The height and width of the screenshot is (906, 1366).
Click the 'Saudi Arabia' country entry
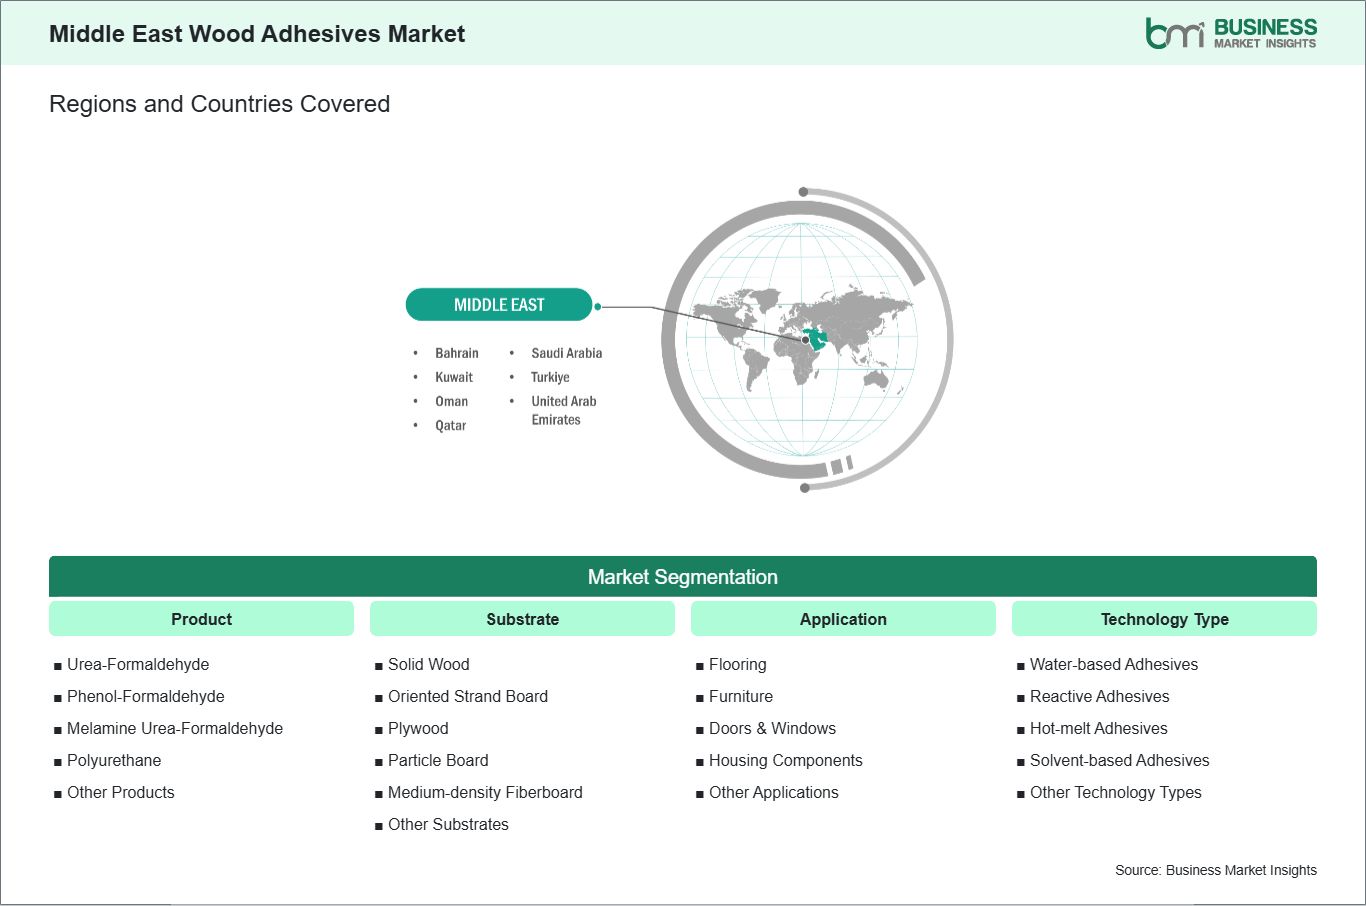pos(567,353)
